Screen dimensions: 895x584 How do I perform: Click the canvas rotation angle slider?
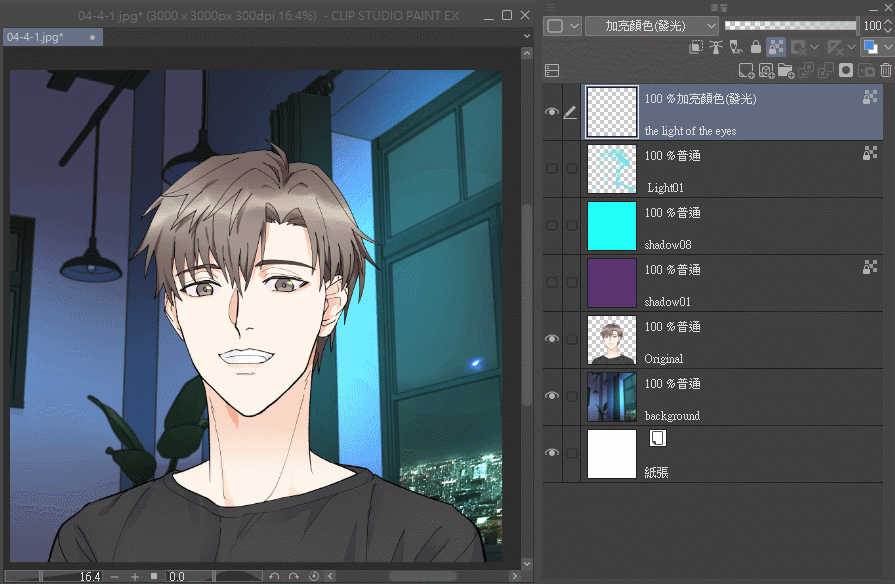click(x=239, y=577)
